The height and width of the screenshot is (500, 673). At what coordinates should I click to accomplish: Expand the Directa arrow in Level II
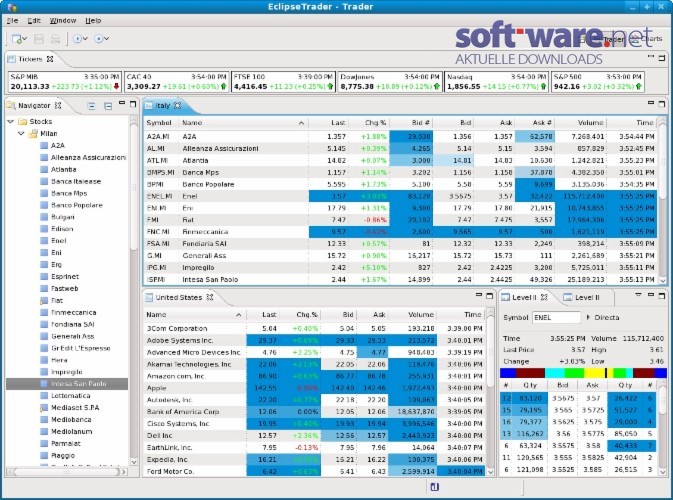(588, 317)
